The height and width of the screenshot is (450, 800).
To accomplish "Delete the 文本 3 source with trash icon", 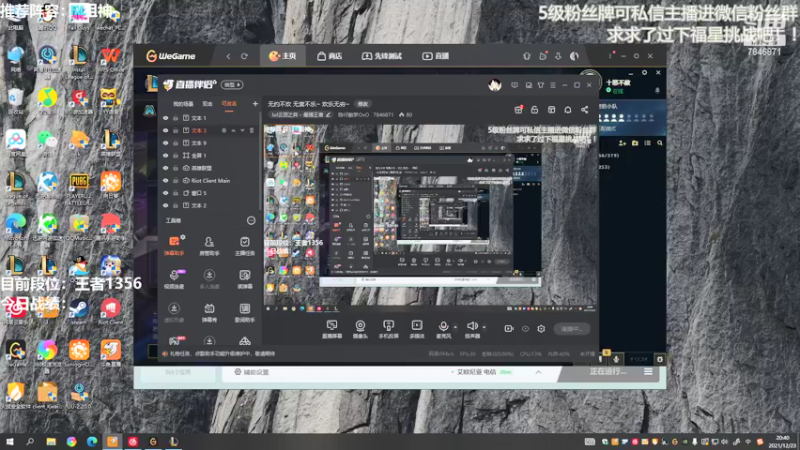I will [x=252, y=131].
